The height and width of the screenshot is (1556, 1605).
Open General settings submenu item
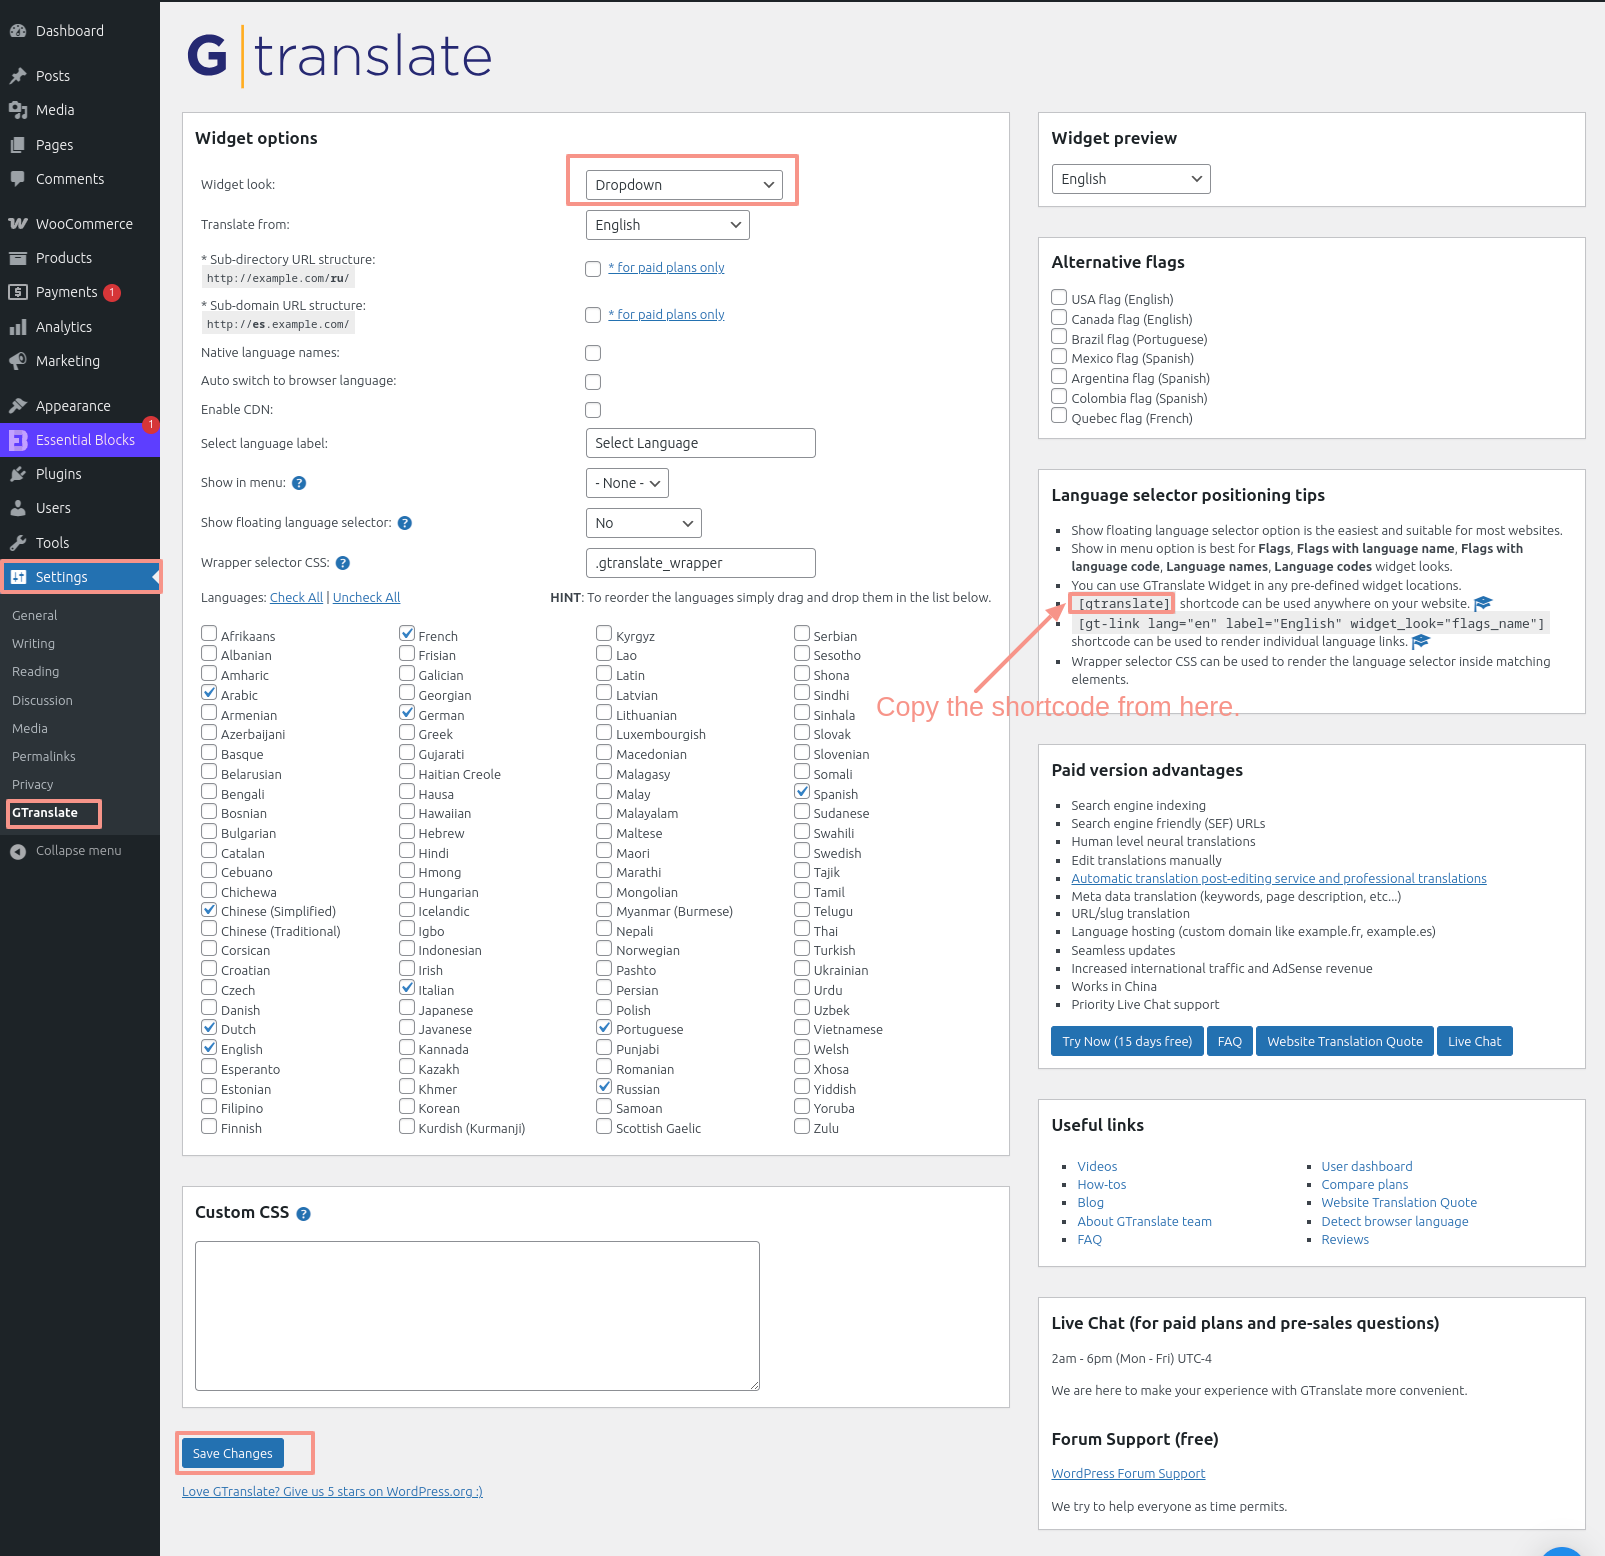tap(35, 616)
